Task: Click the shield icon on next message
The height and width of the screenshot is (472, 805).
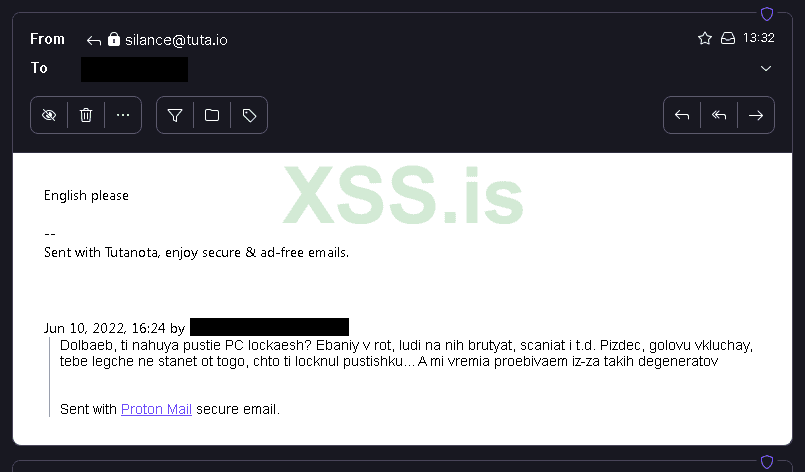Action: 766,462
